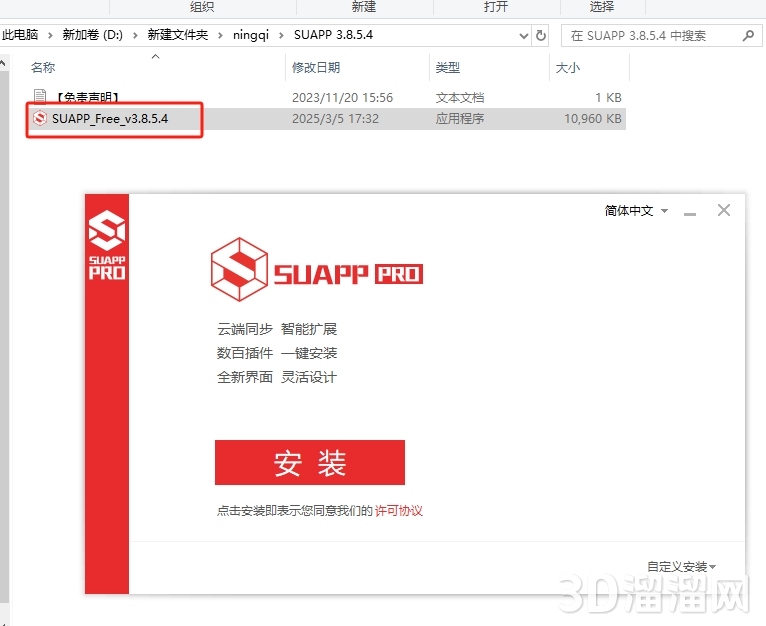766x626 pixels.
Task: Click the 2023/11/20 15:56 date cell
Action: (x=342, y=98)
